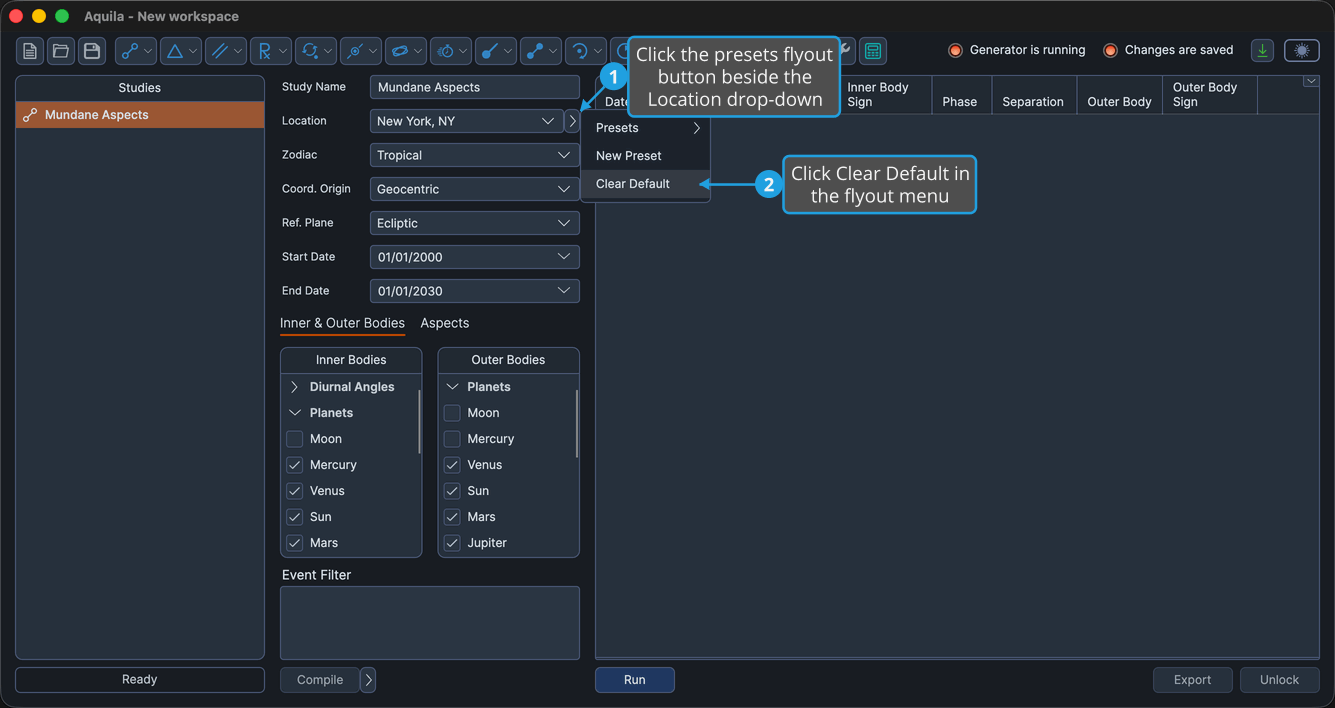This screenshot has width=1335, height=708.
Task: Choose New Preset from the flyout menu
Action: point(646,156)
